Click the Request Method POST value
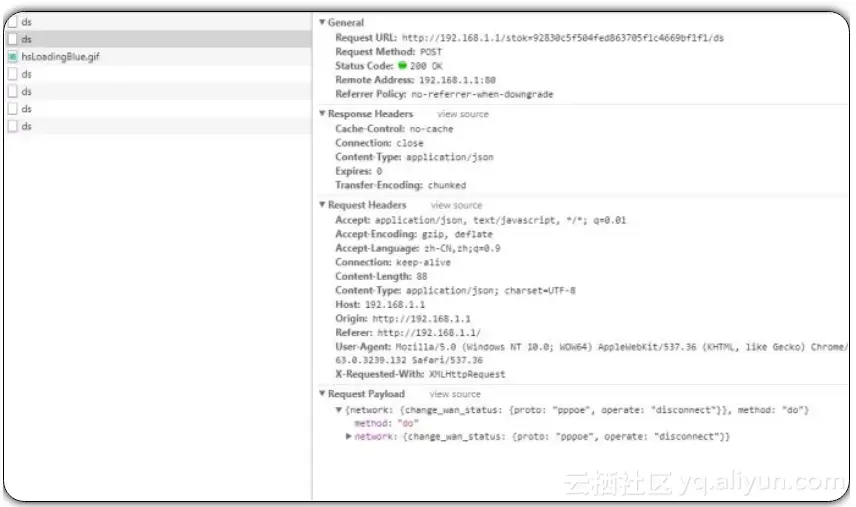 [x=431, y=52]
